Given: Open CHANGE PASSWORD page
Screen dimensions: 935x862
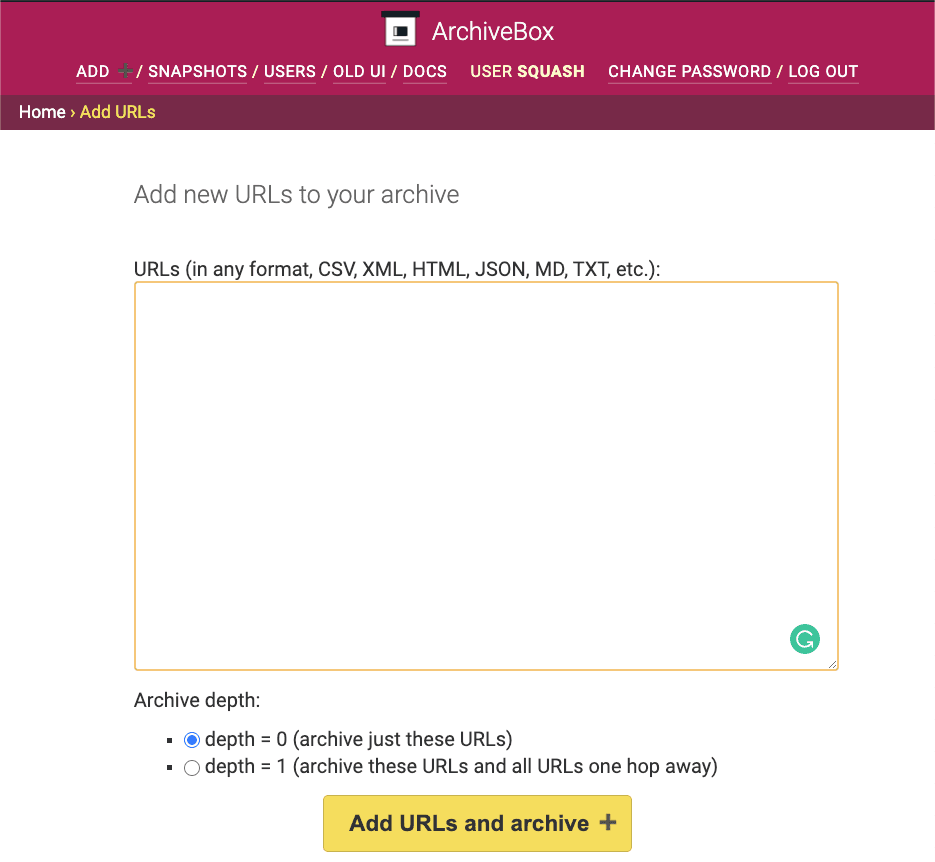Looking at the screenshot, I should [x=689, y=72].
